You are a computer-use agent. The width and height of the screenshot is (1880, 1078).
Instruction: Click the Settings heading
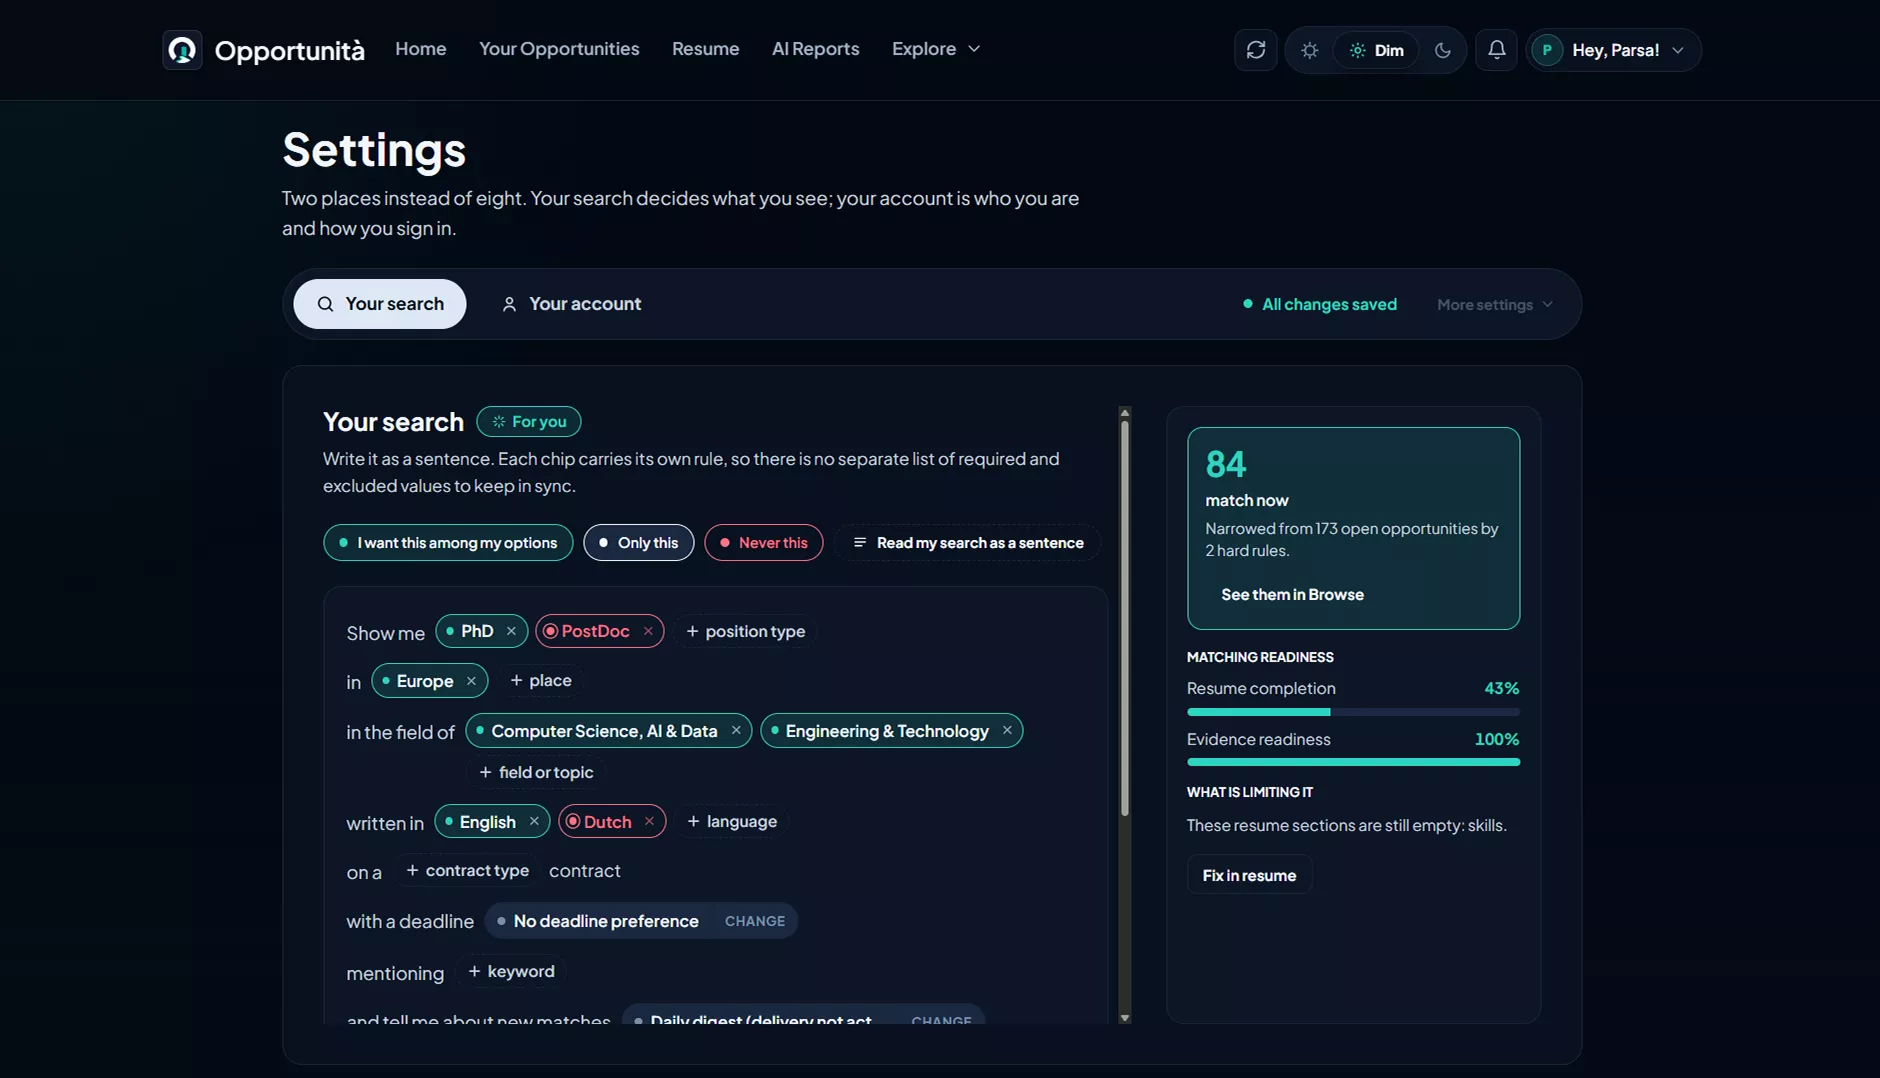(x=374, y=150)
